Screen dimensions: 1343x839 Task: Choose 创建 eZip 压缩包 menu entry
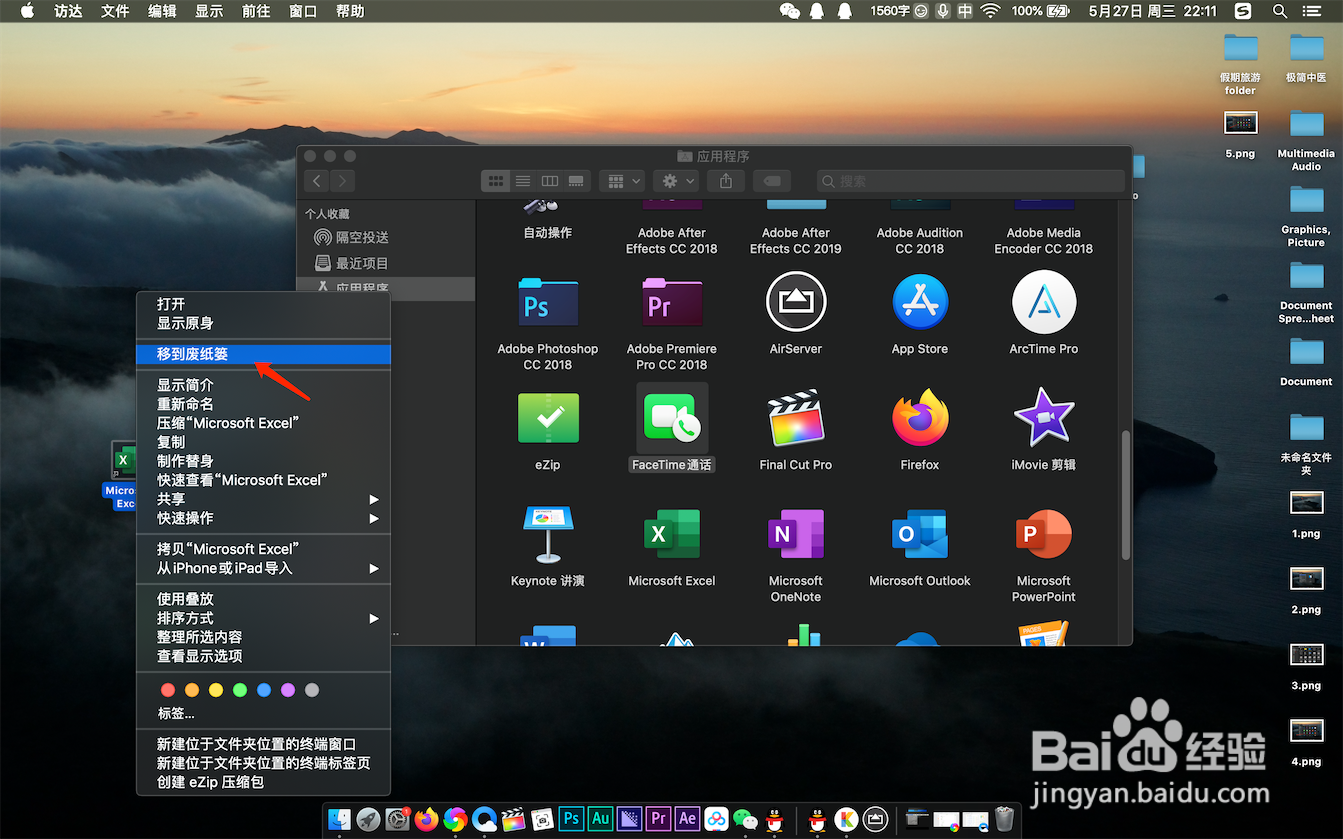(x=263, y=782)
